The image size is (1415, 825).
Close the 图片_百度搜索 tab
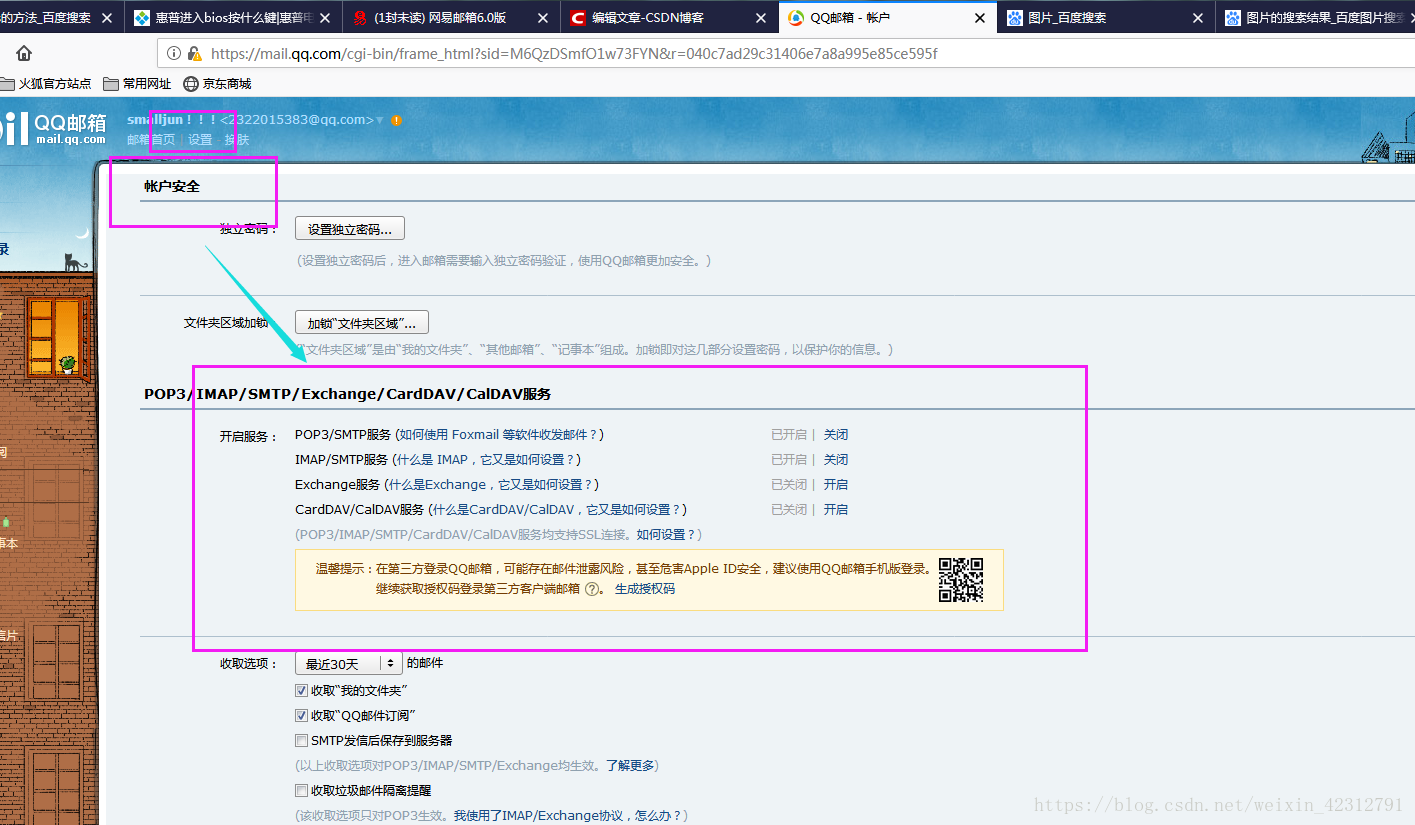pos(1198,18)
